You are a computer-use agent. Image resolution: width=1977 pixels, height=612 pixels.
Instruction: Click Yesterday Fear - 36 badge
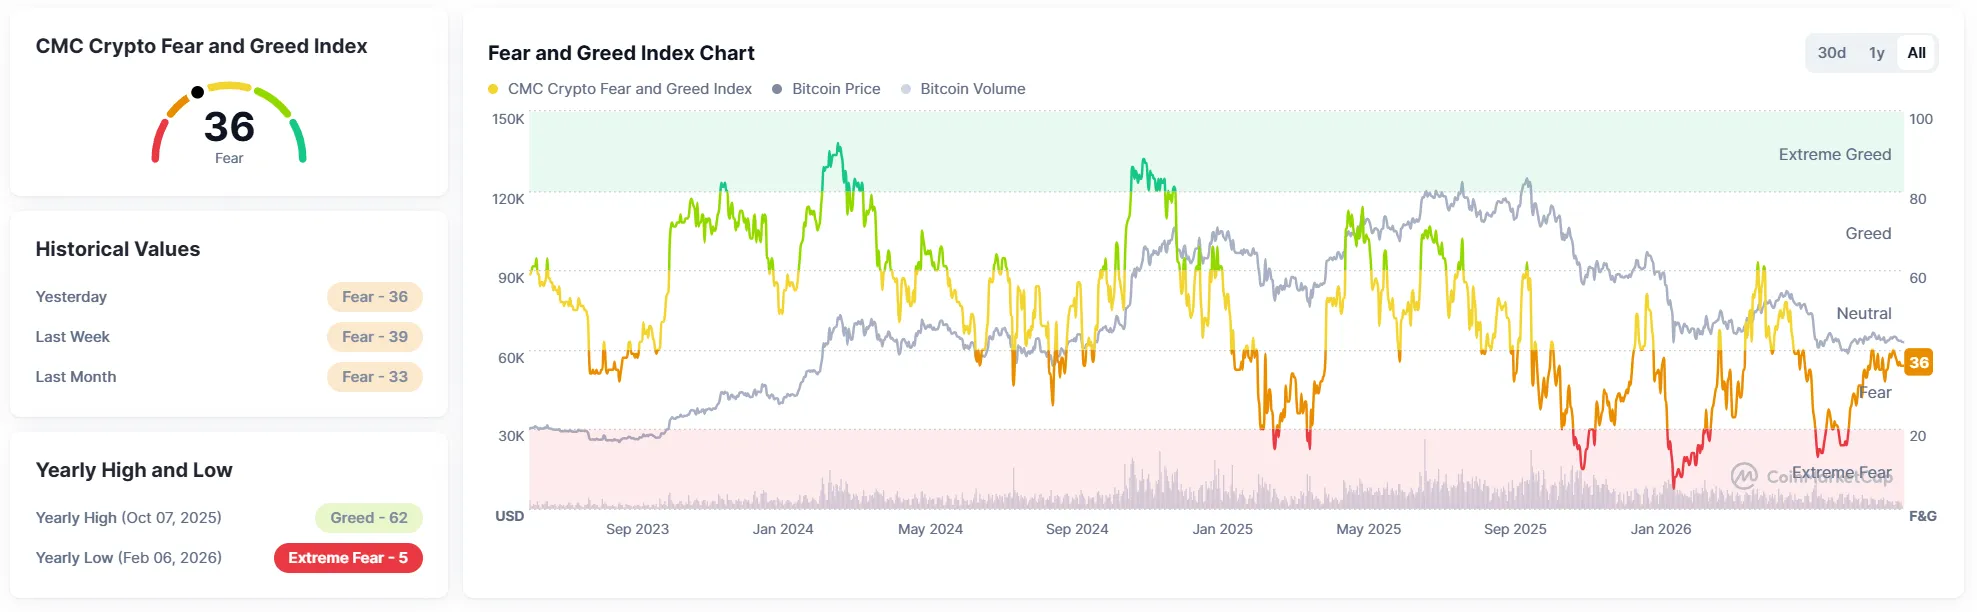[375, 297]
